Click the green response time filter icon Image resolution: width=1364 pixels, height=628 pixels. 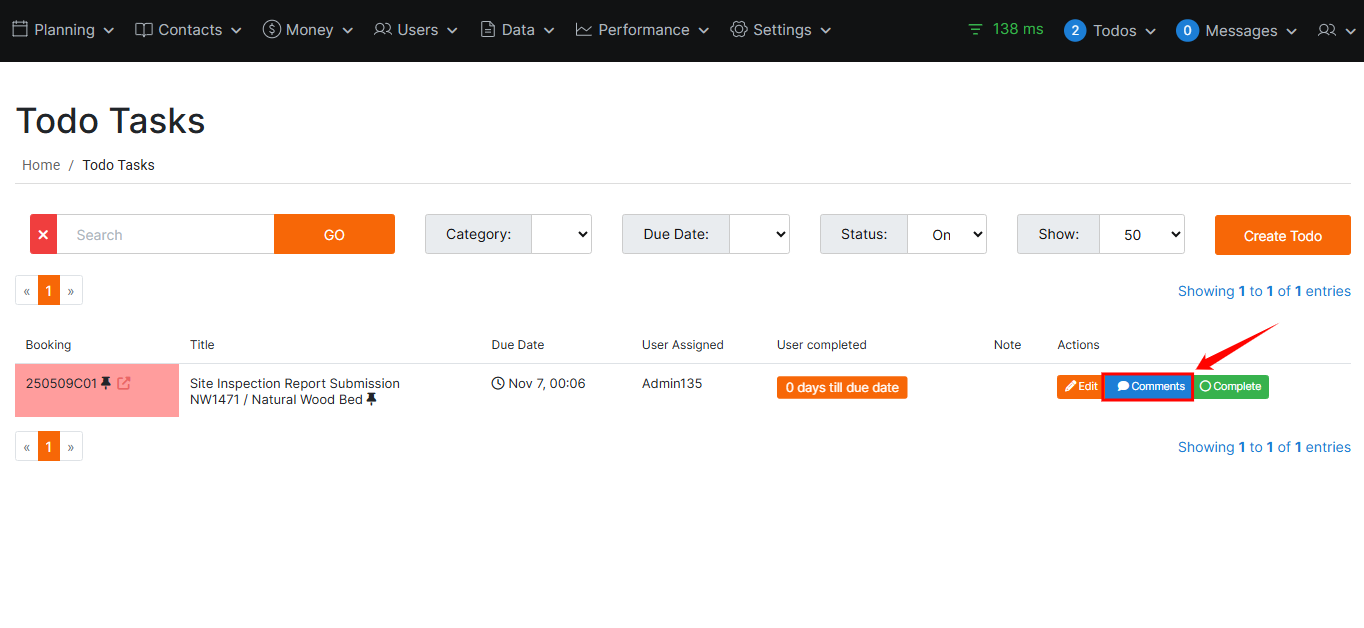click(x=975, y=30)
